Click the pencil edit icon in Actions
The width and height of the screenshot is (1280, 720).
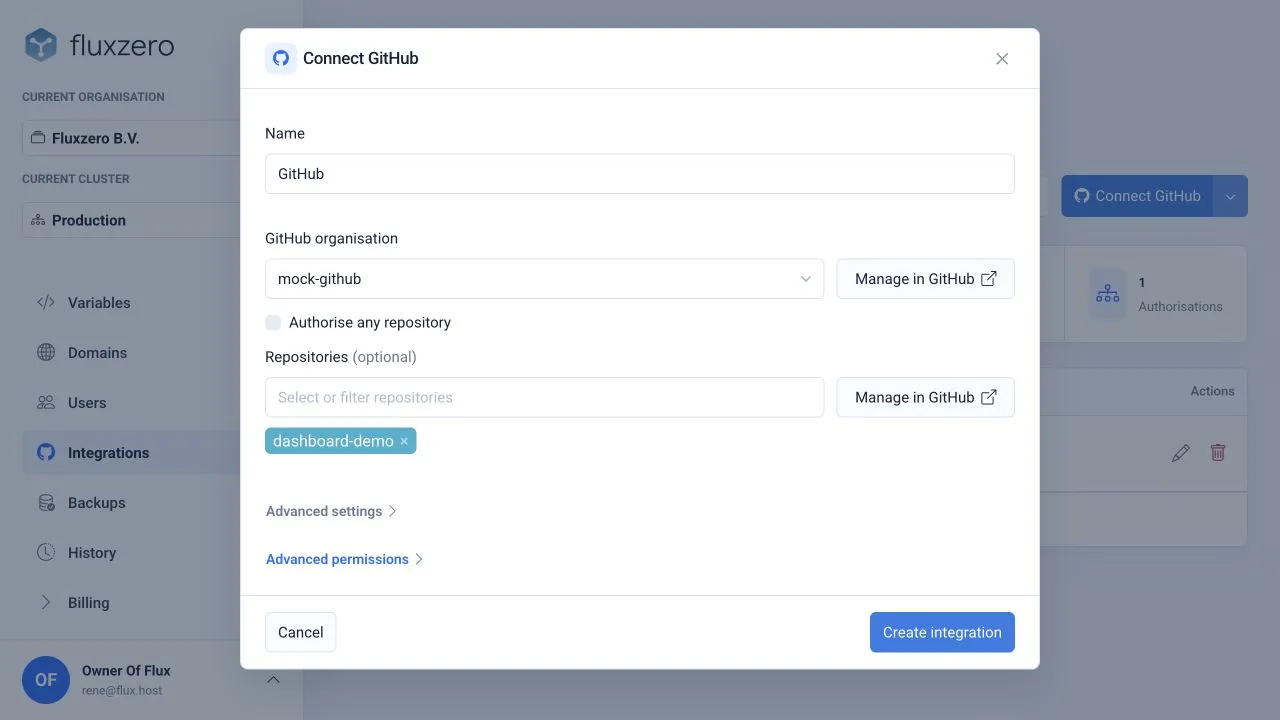point(1181,453)
